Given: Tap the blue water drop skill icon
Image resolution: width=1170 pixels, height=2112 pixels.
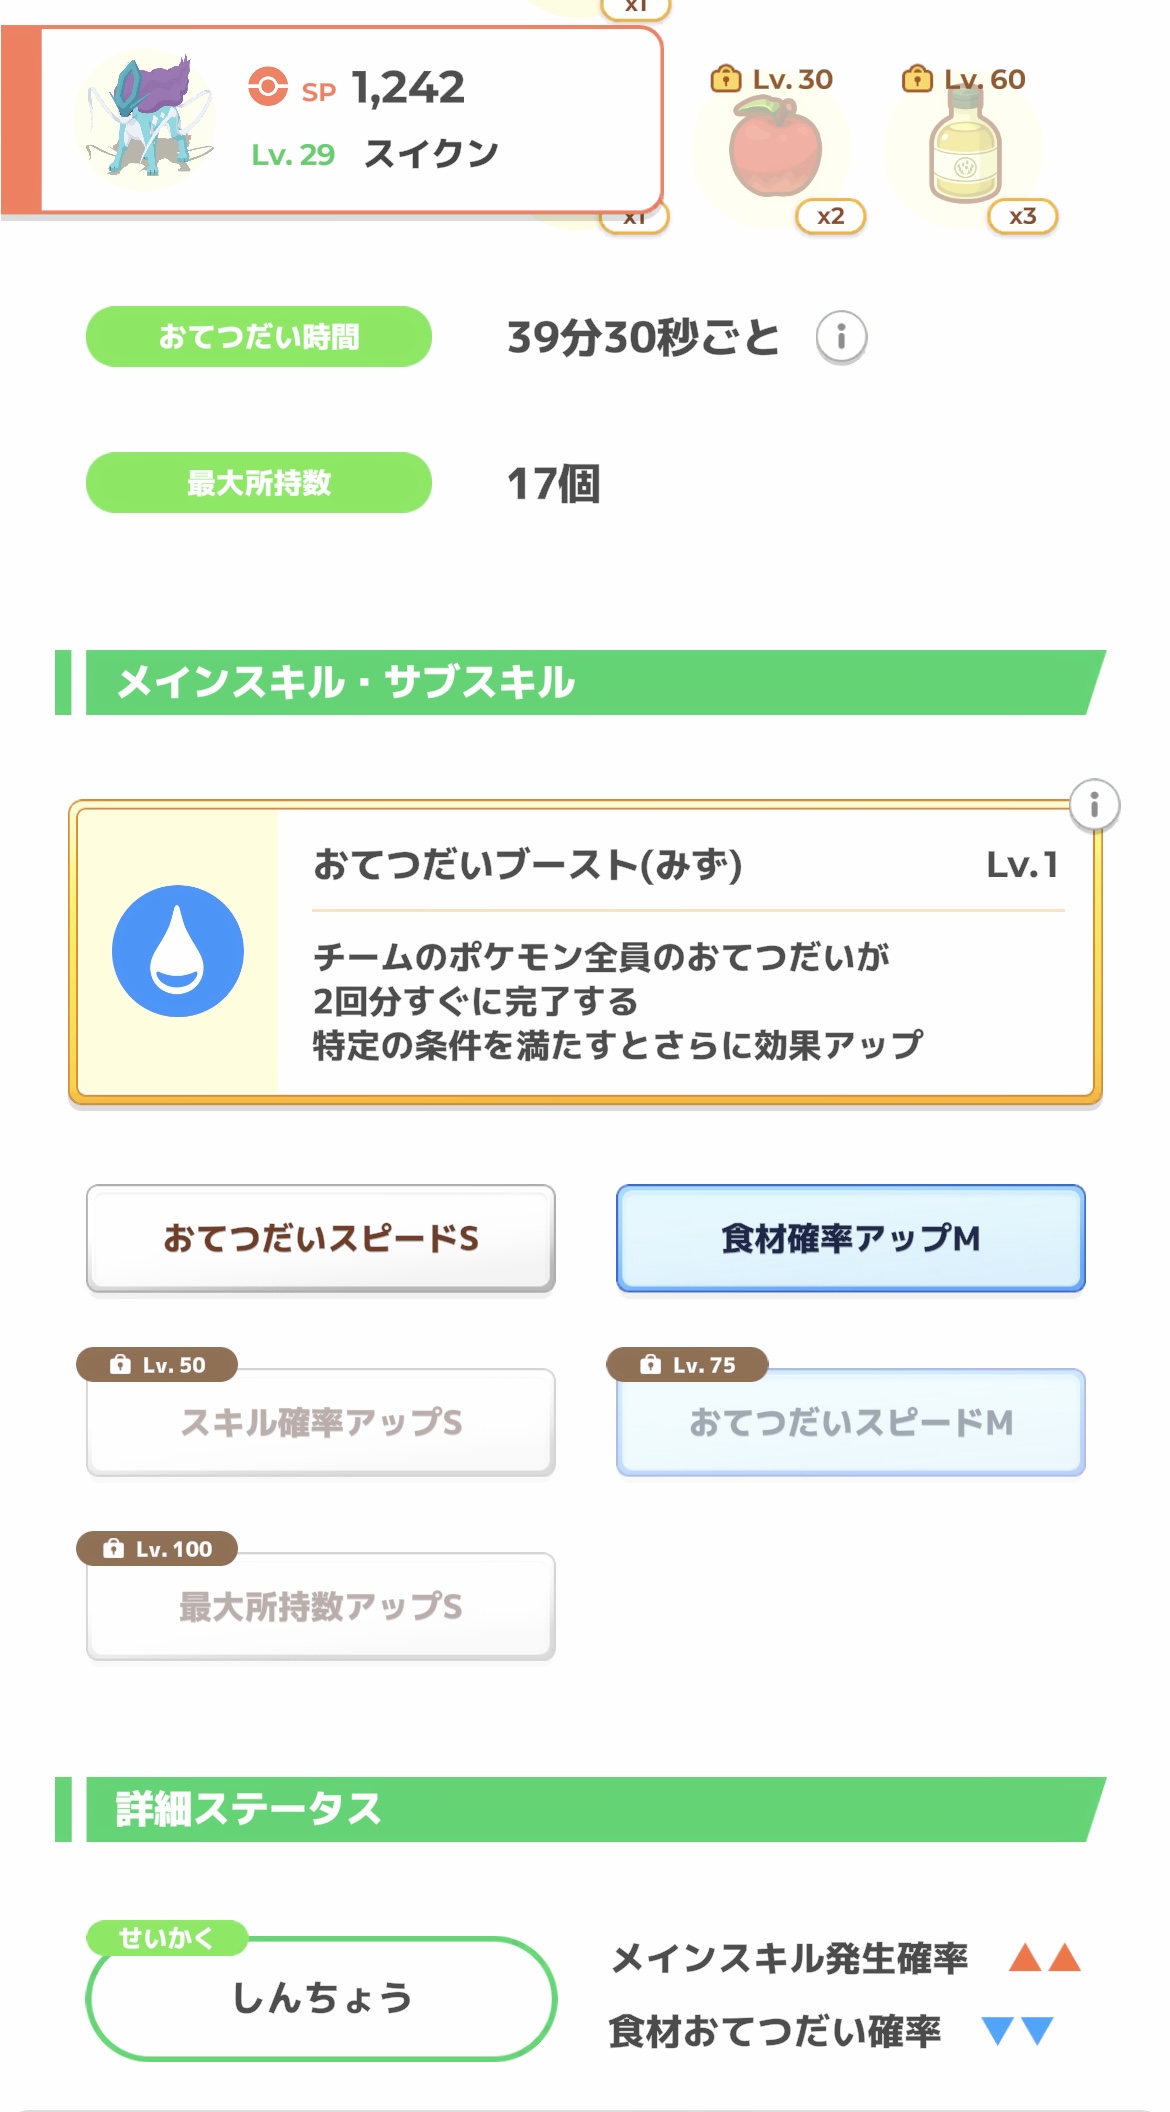Looking at the screenshot, I should [x=178, y=951].
